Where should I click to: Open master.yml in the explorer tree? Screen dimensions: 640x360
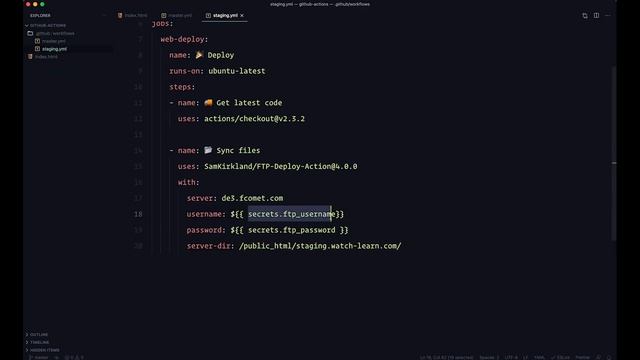50,41
